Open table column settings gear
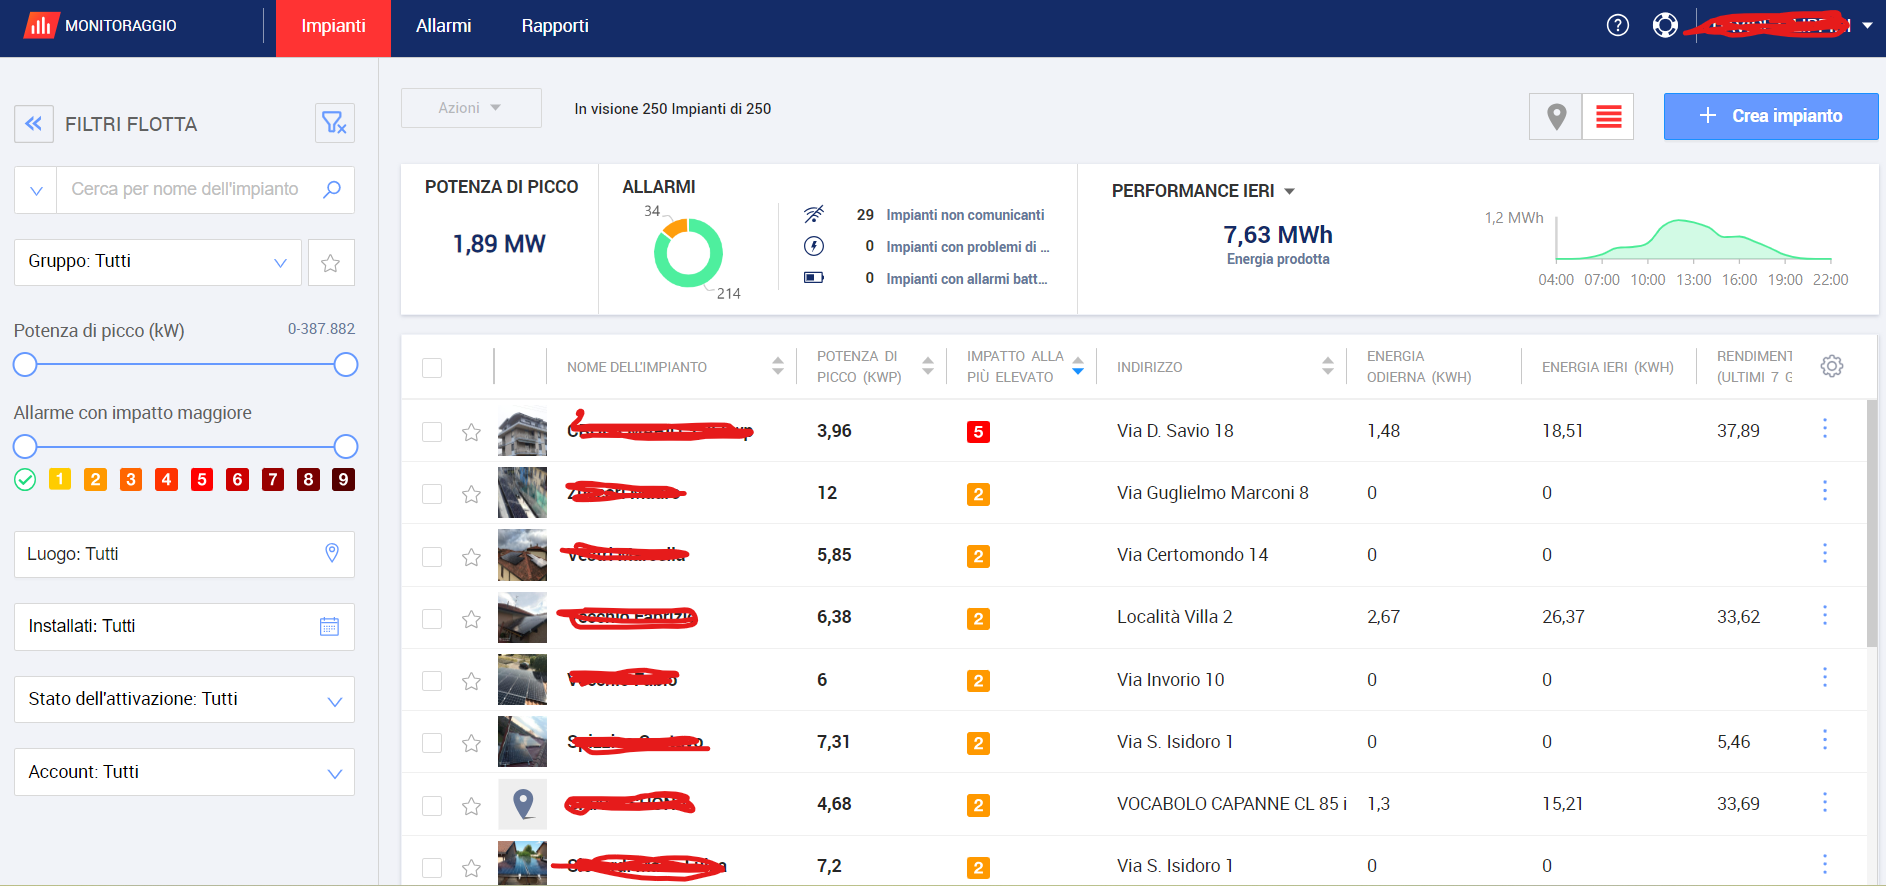The height and width of the screenshot is (886, 1886). pyautogui.click(x=1831, y=366)
